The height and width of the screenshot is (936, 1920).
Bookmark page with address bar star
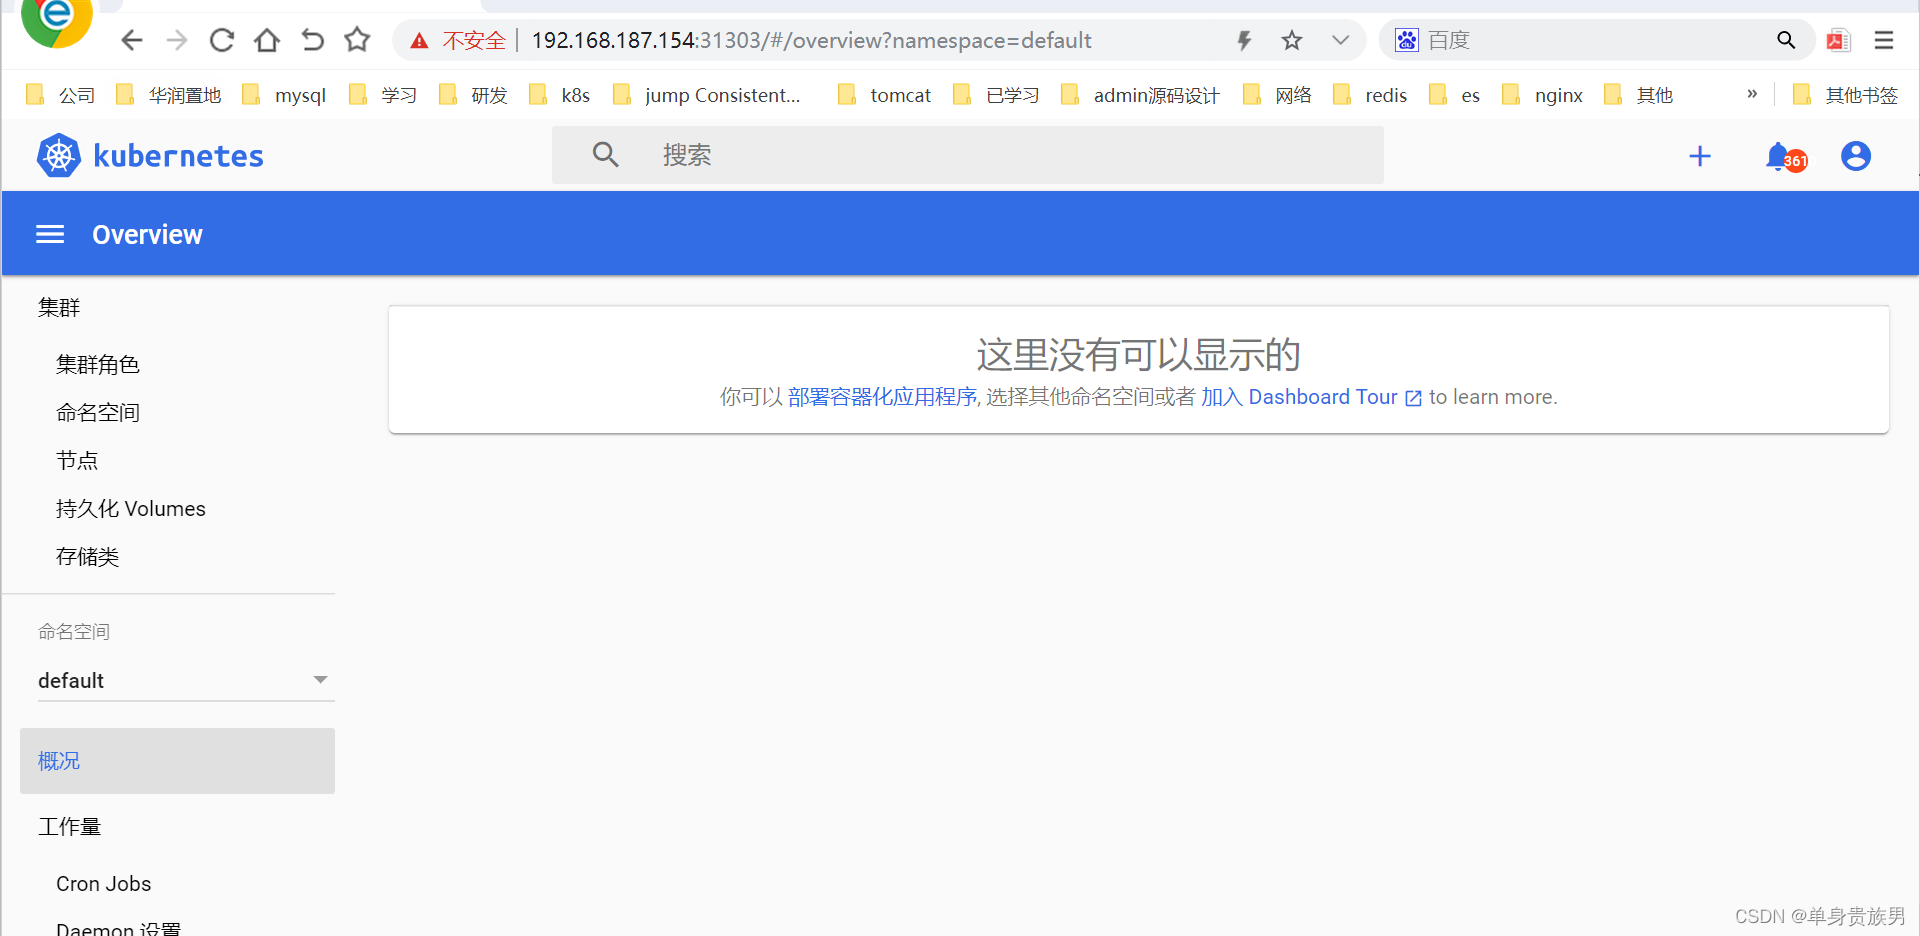pos(1292,40)
